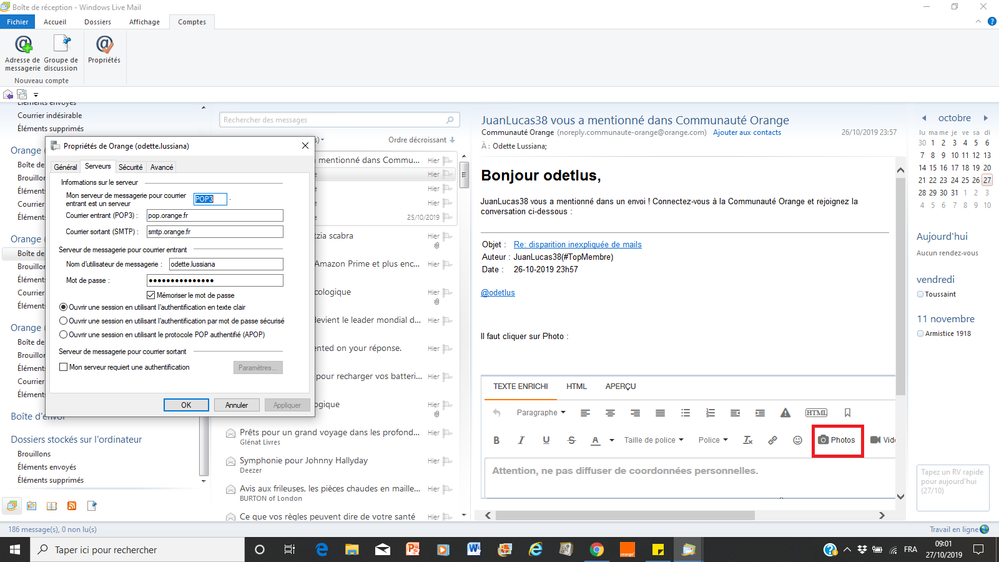Insert a numbered list in editor

pyautogui.click(x=710, y=413)
